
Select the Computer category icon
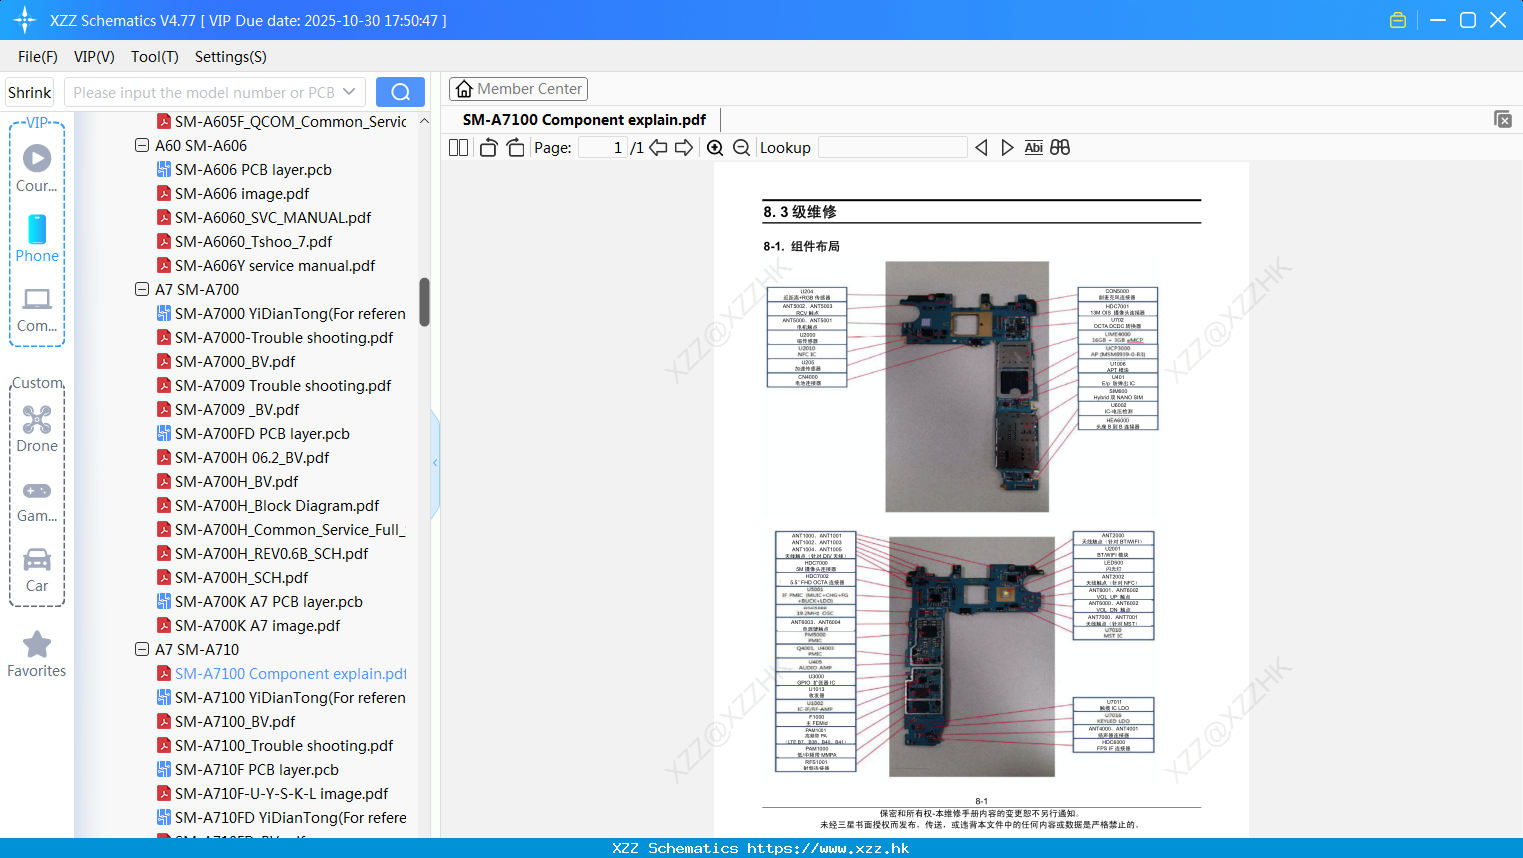pyautogui.click(x=37, y=309)
